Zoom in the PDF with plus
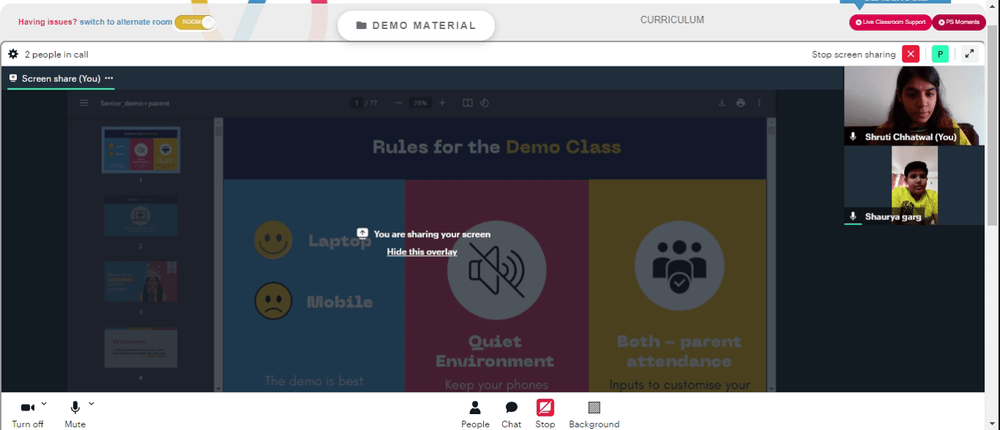1000x430 pixels. coord(442,103)
